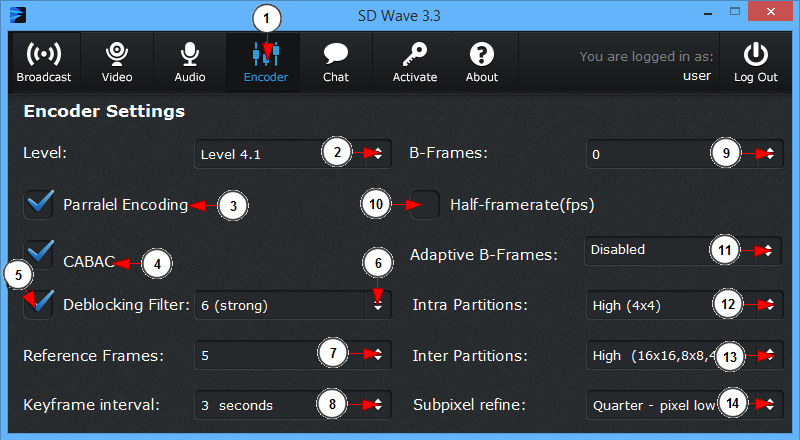This screenshot has height=440, width=800.
Task: Close the SD Wave window
Action: click(x=770, y=11)
